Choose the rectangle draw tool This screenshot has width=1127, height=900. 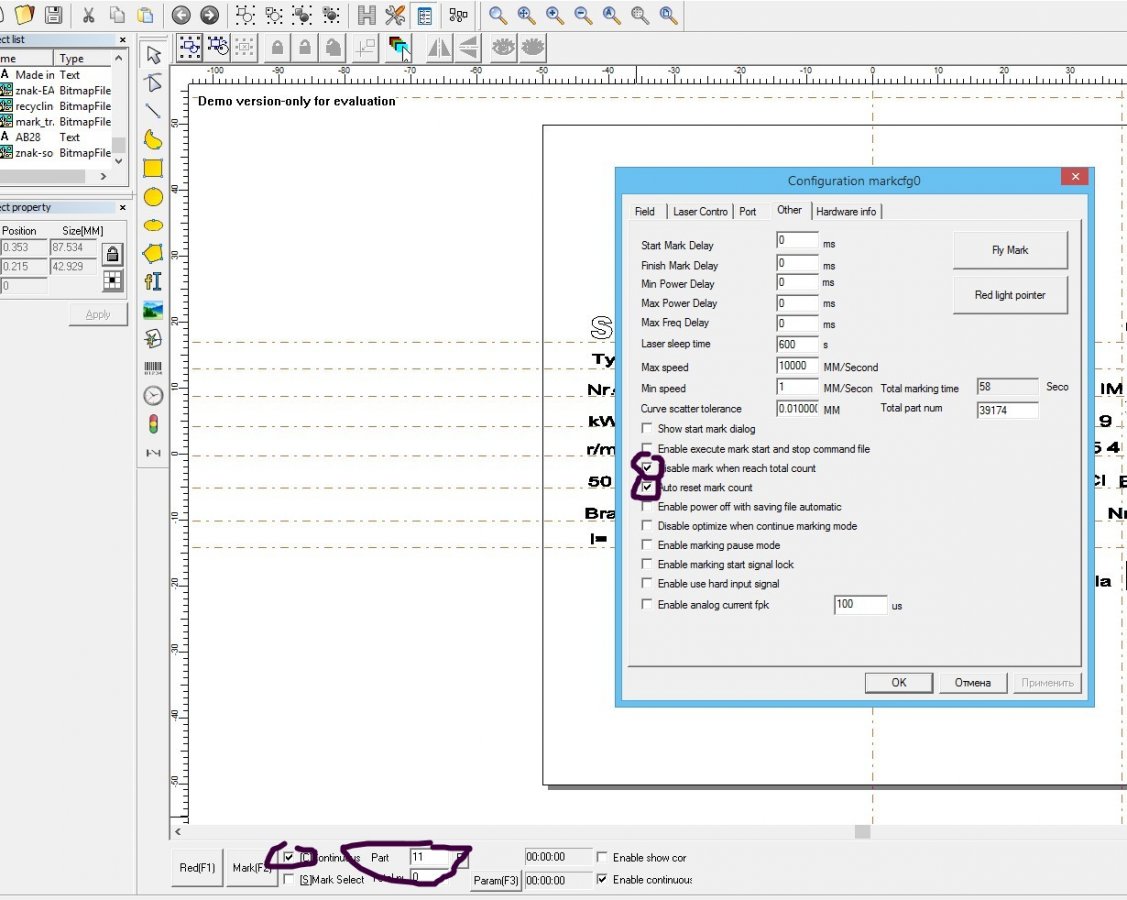pos(153,168)
